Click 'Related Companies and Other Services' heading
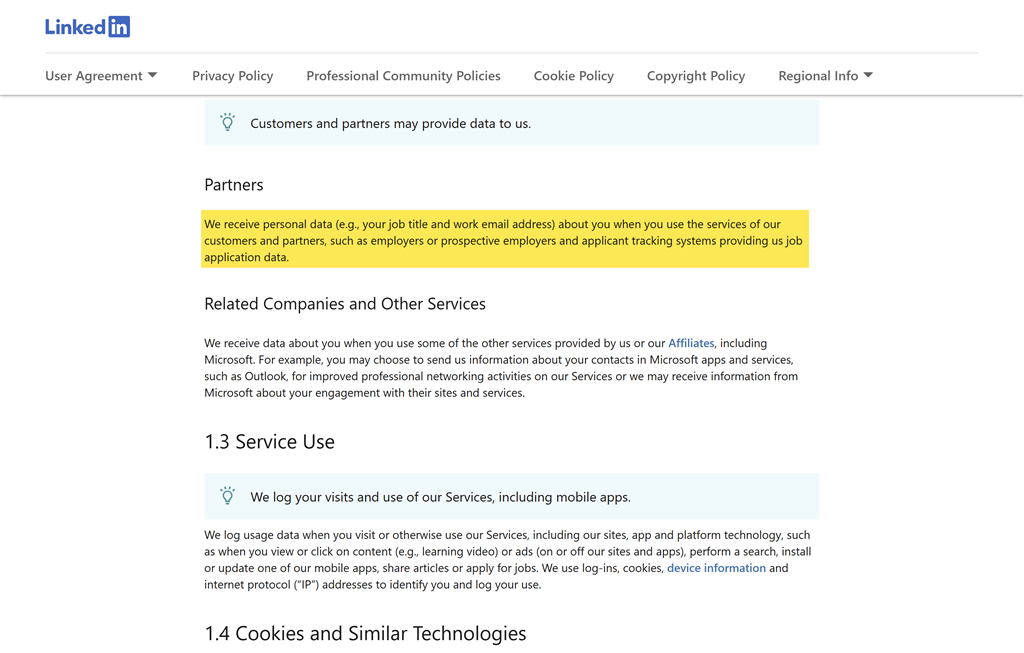 click(x=345, y=304)
